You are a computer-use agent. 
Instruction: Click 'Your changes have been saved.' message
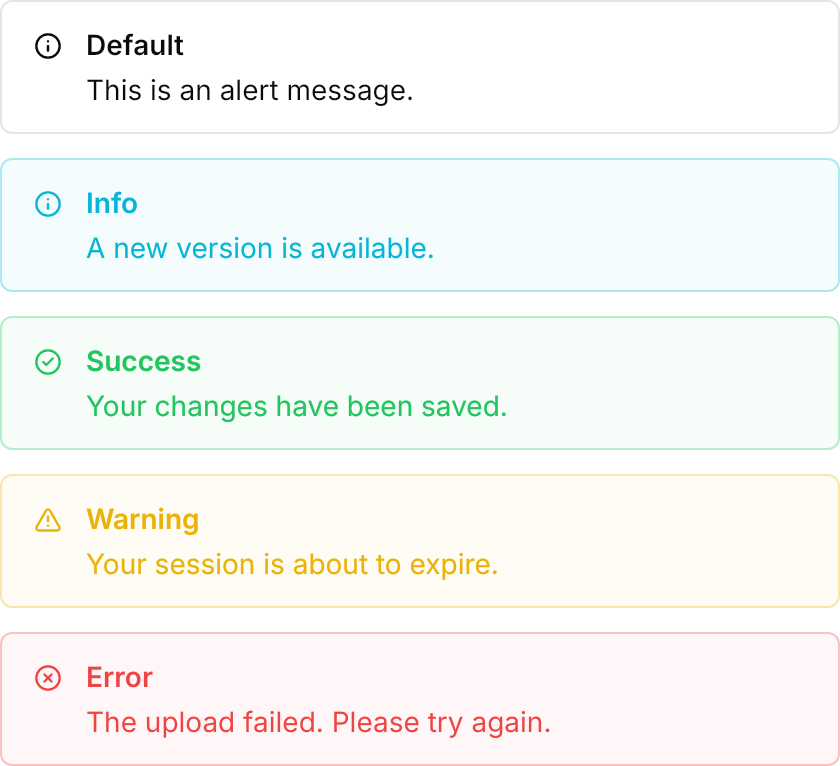tap(297, 407)
